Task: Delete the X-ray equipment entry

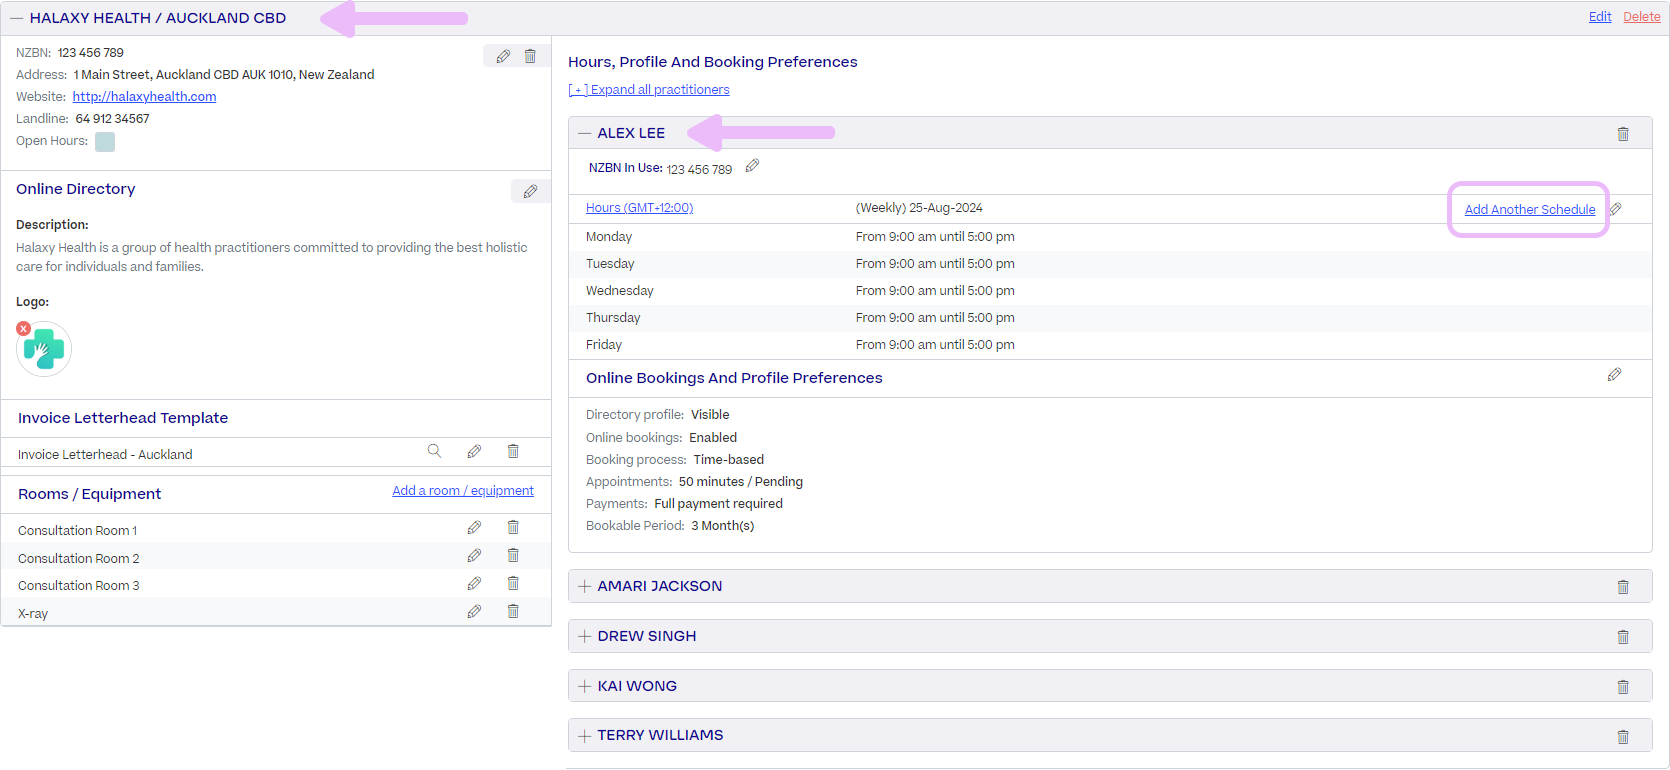Action: (x=513, y=611)
